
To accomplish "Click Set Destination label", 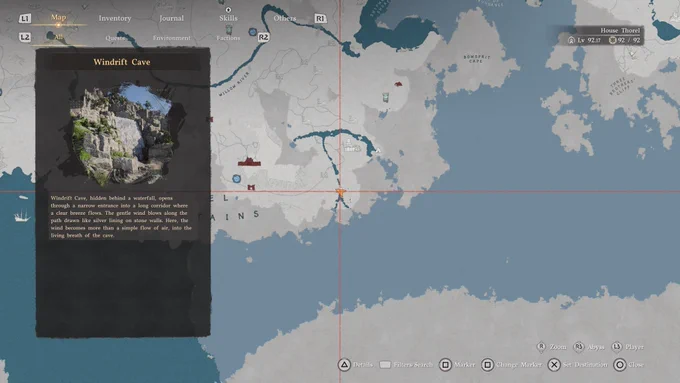I will pyautogui.click(x=585, y=365).
